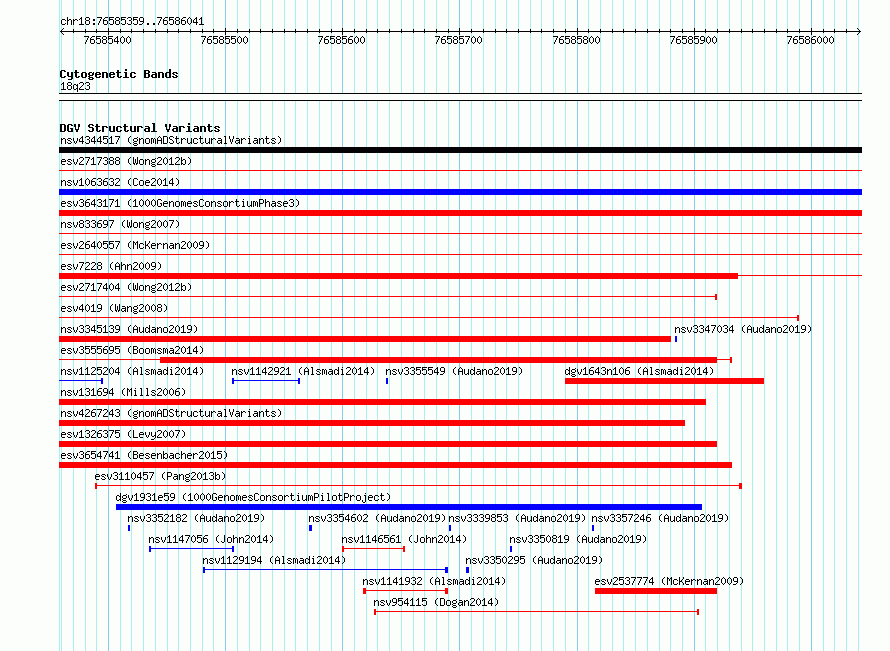Select the blue nsv1063632 variant bar

pos(460,192)
